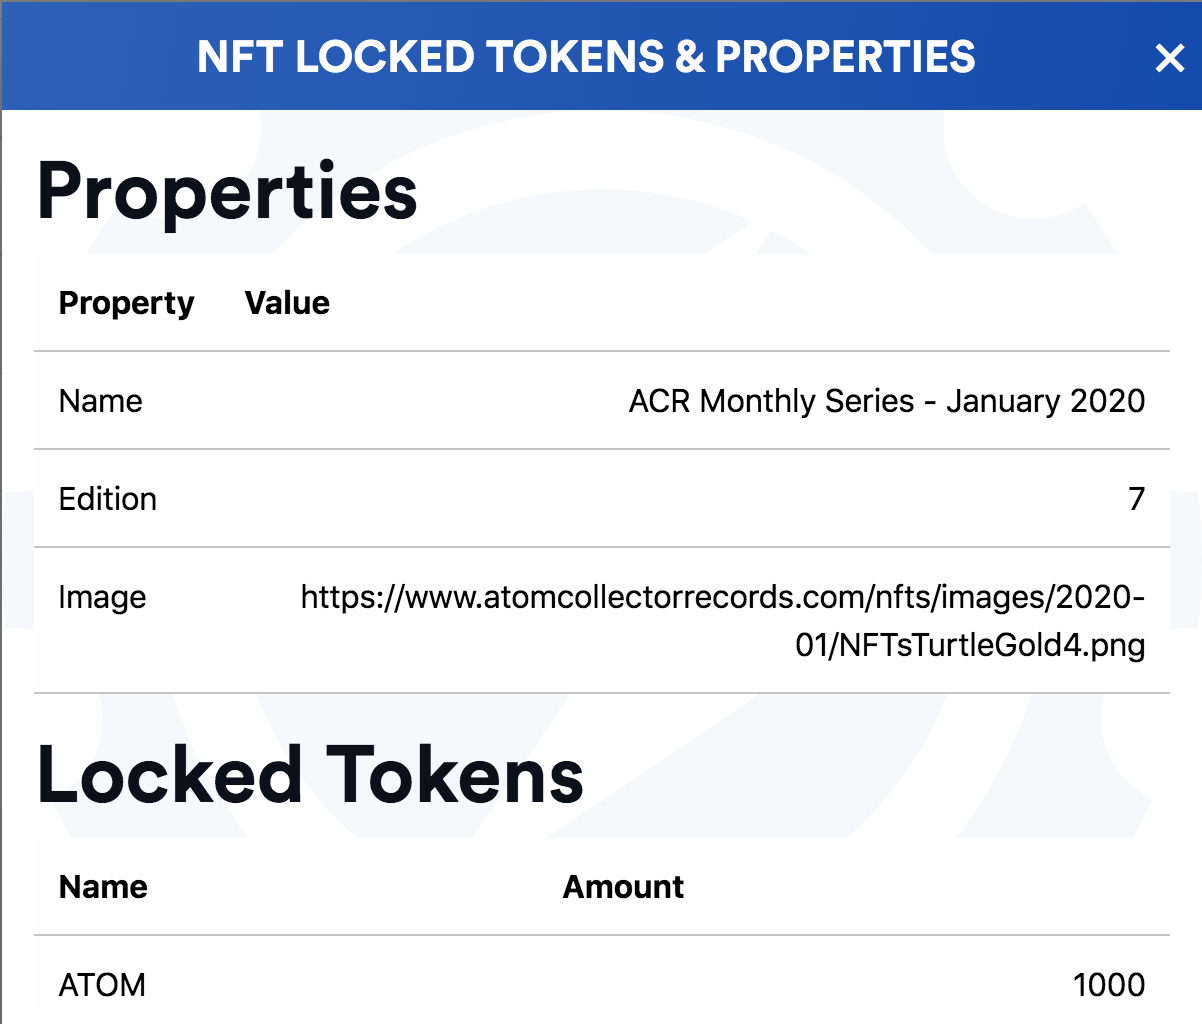Click the "Image" property label
Screen dimensions: 1202x1024
coord(102,597)
